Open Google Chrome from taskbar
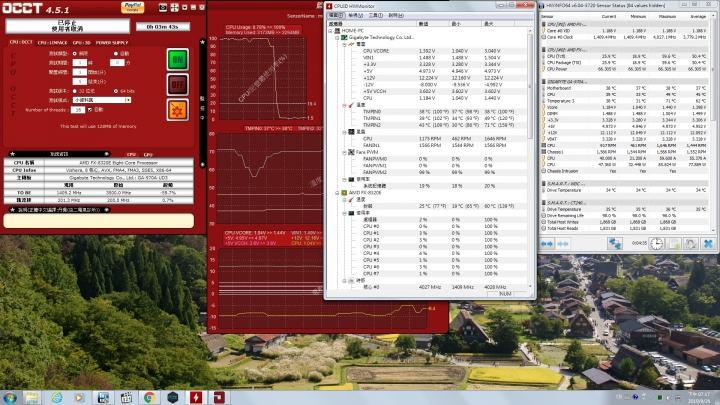The height and width of the screenshot is (405, 720). [149, 398]
